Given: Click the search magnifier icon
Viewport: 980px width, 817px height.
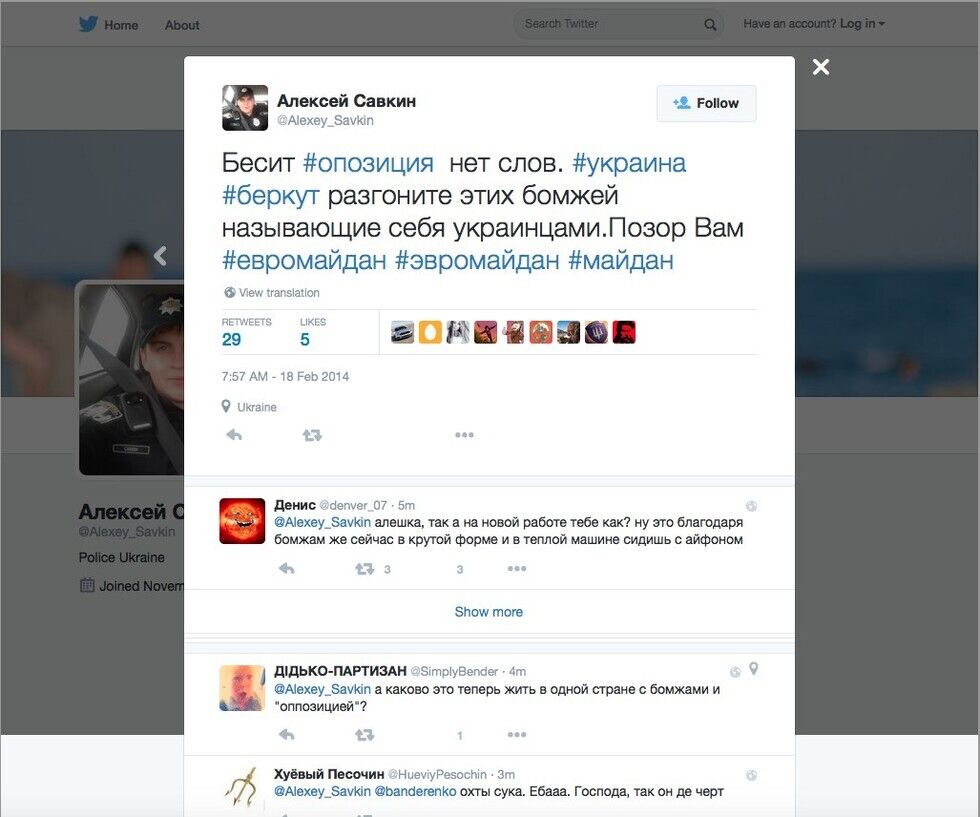Looking at the screenshot, I should 710,24.
